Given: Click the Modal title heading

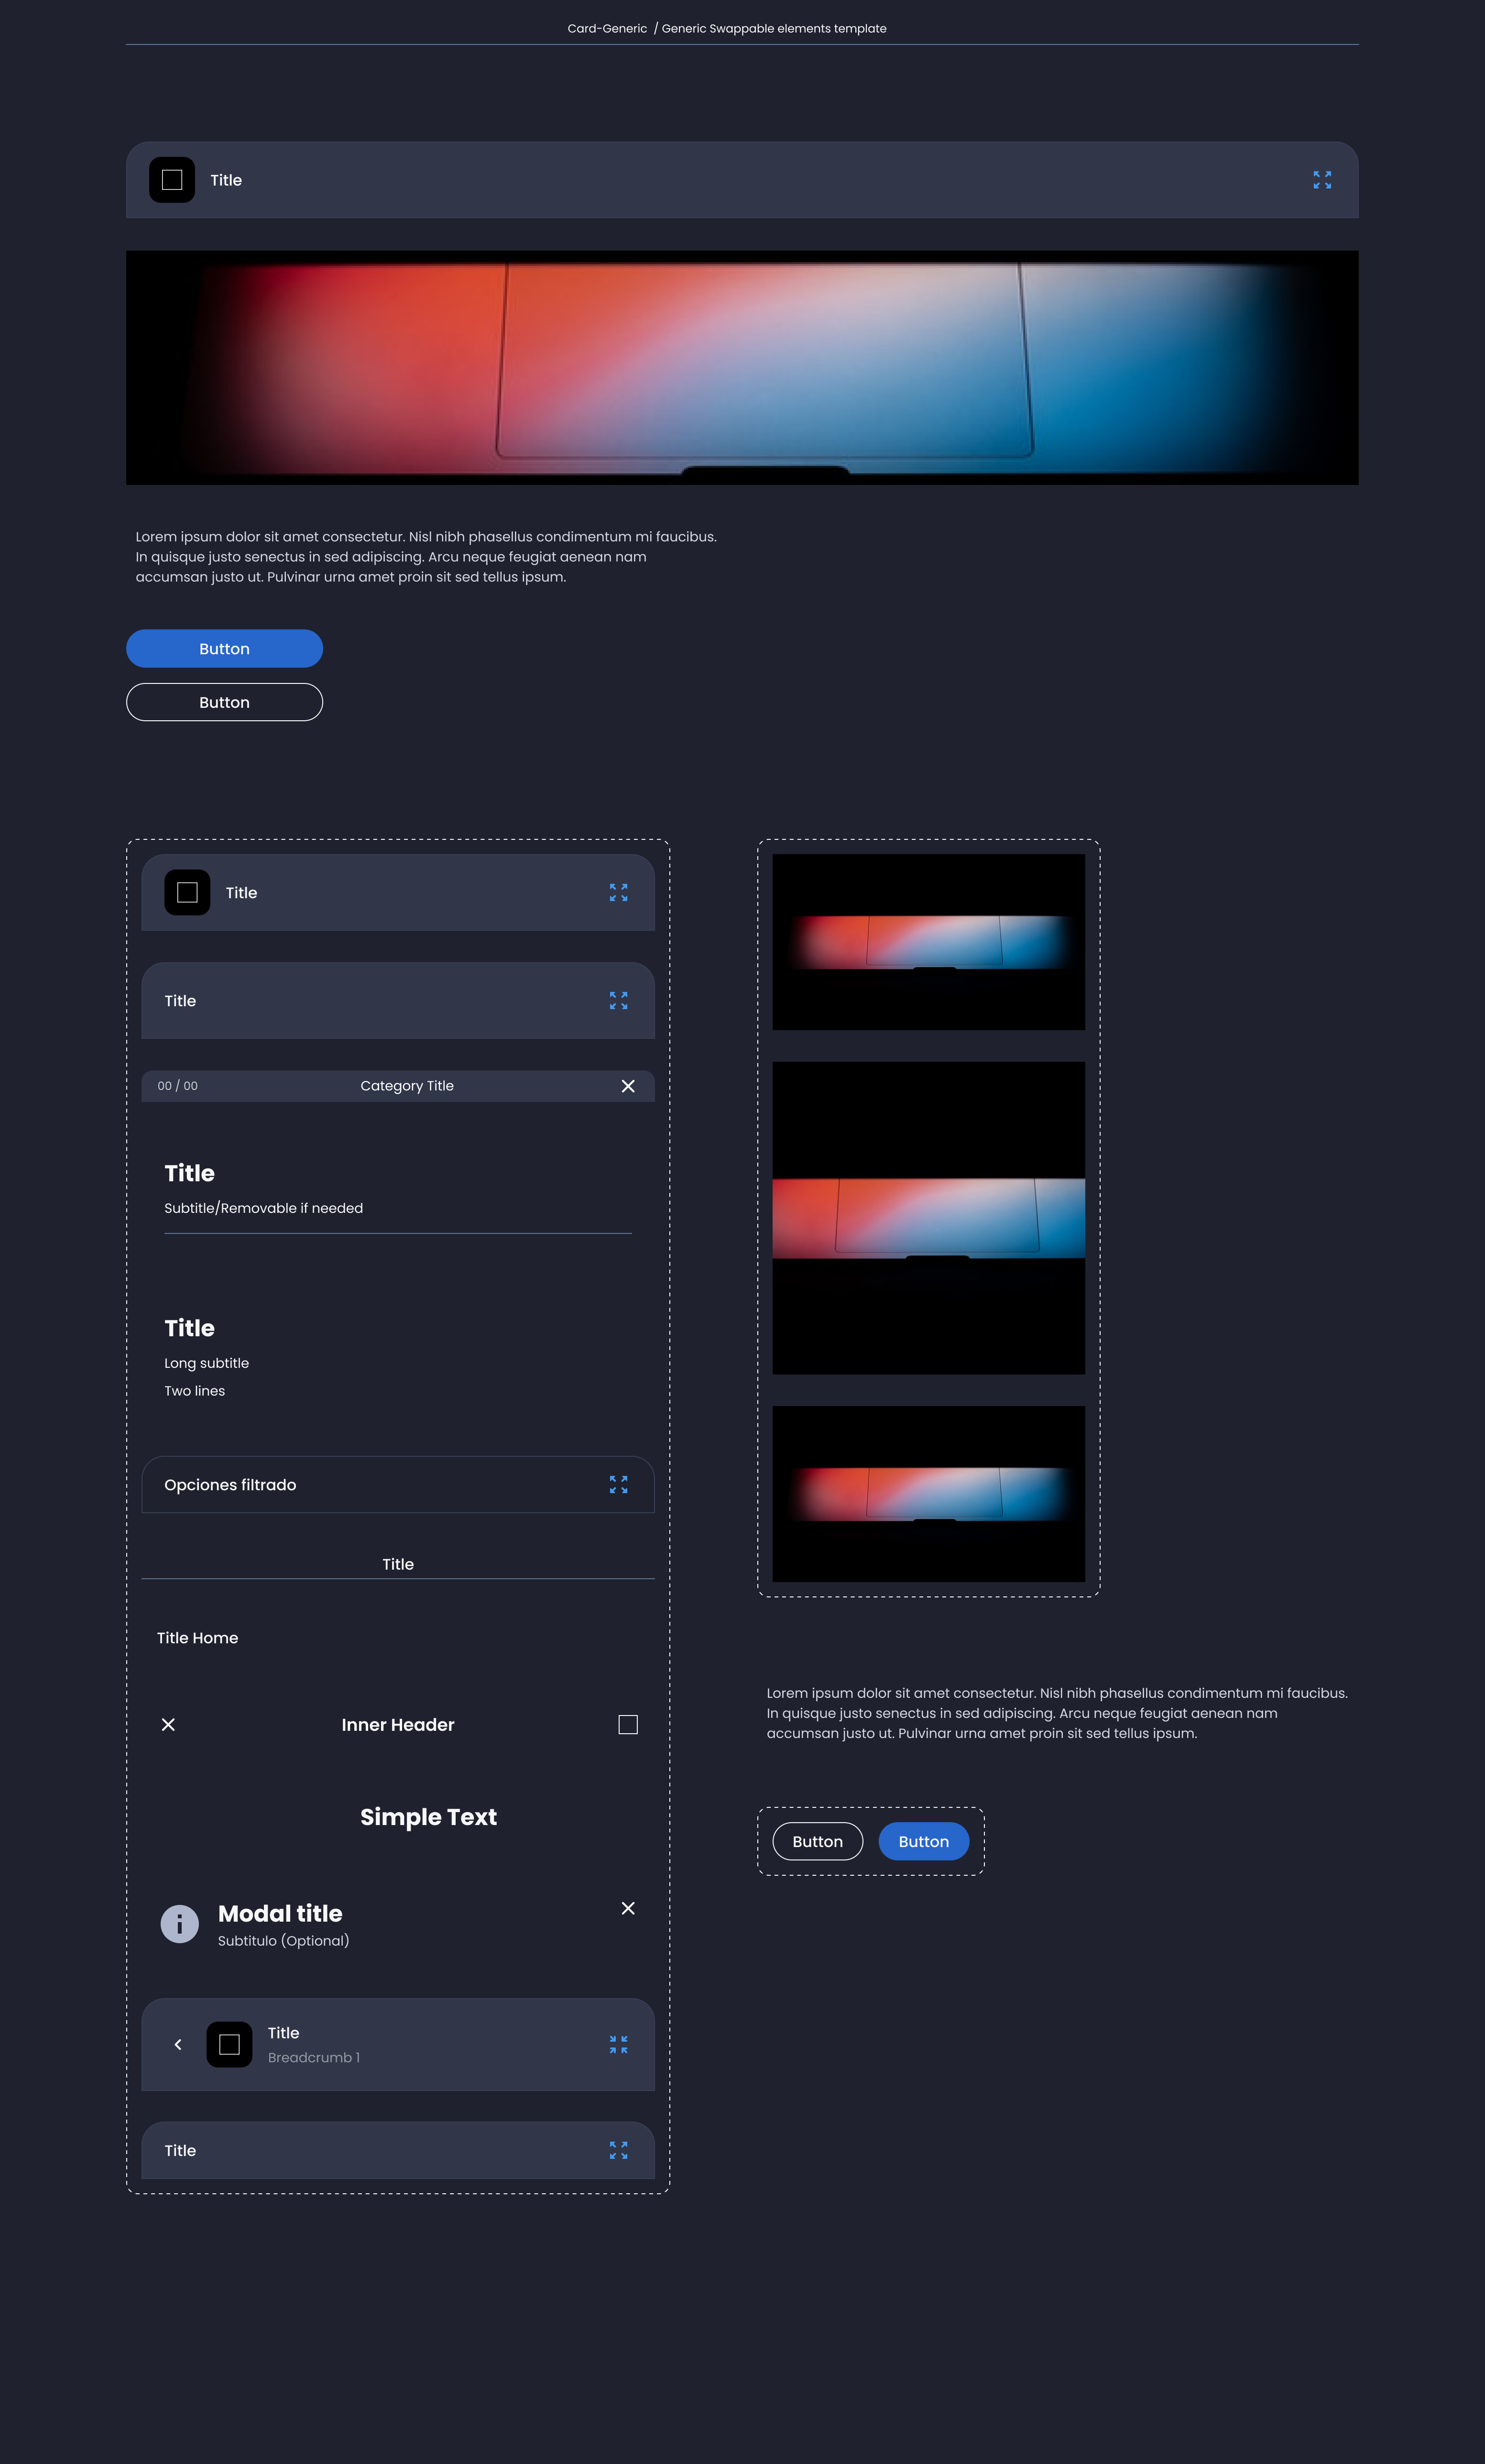Looking at the screenshot, I should click(280, 1914).
